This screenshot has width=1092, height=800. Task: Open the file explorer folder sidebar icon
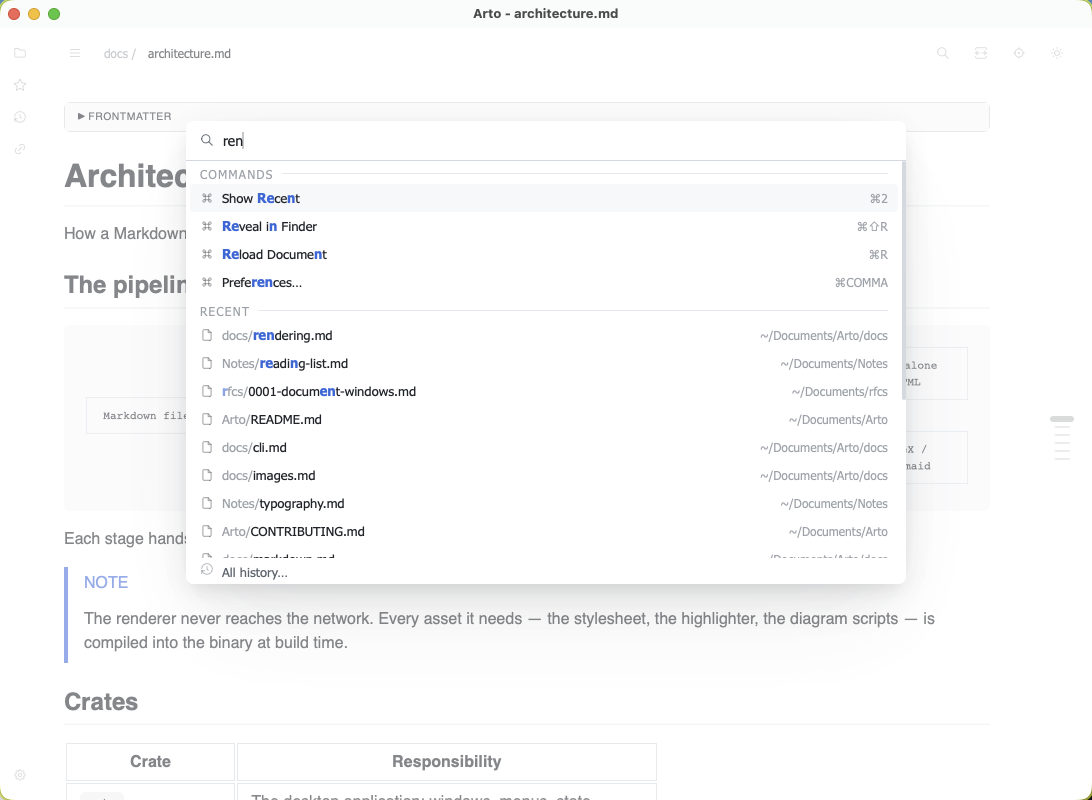(20, 53)
